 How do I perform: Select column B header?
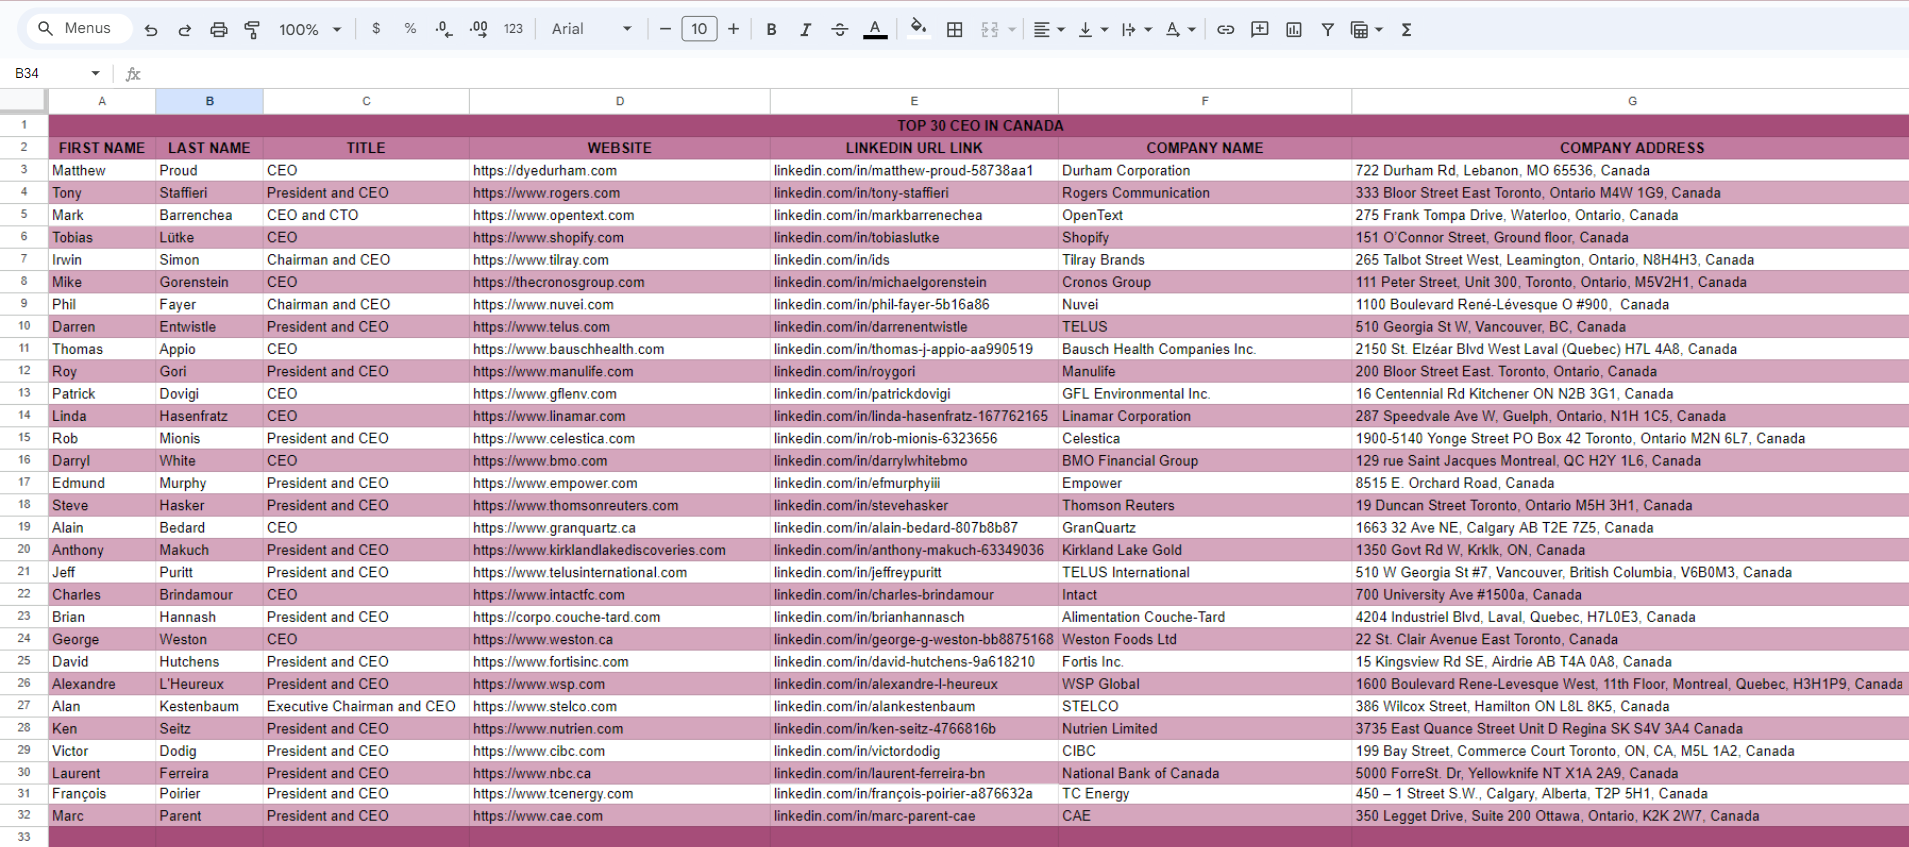coord(210,101)
